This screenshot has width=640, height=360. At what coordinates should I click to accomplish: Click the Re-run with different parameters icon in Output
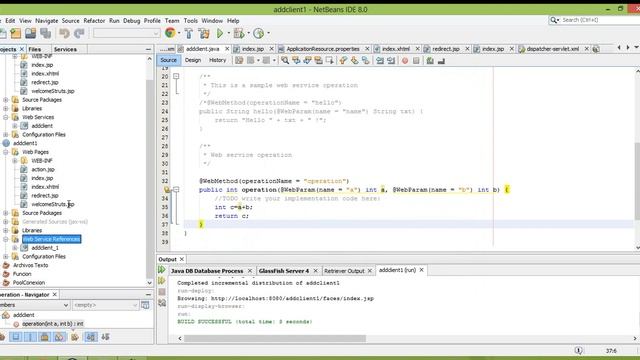pos(162,281)
